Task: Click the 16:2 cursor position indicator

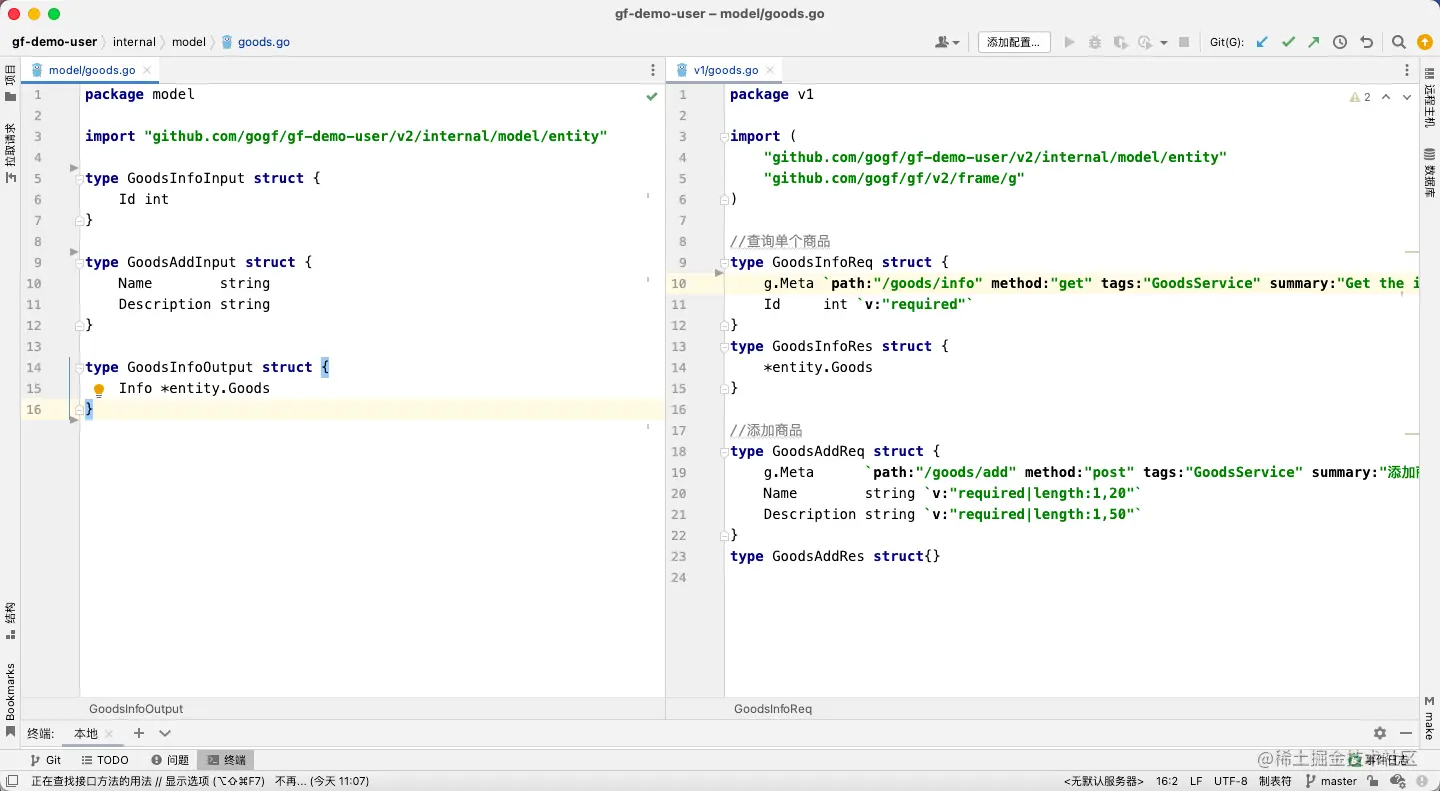Action: (x=1167, y=781)
